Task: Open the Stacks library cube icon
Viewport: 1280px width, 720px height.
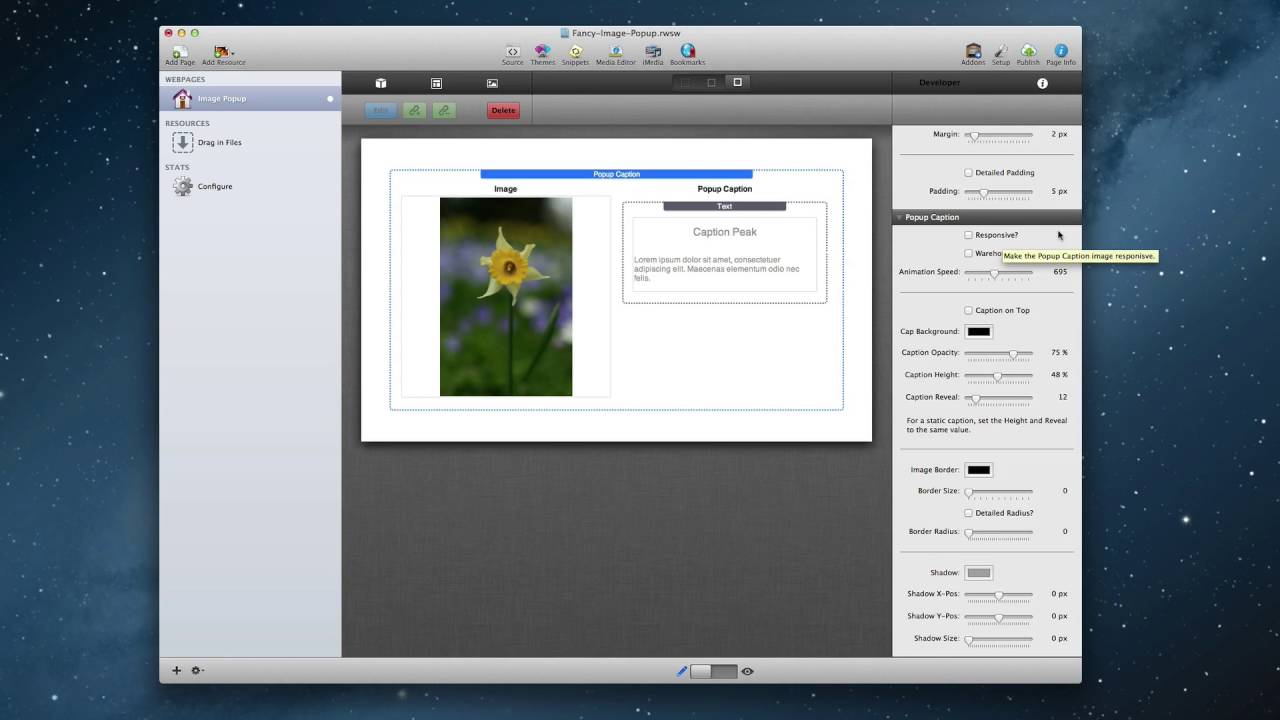Action: pos(381,83)
